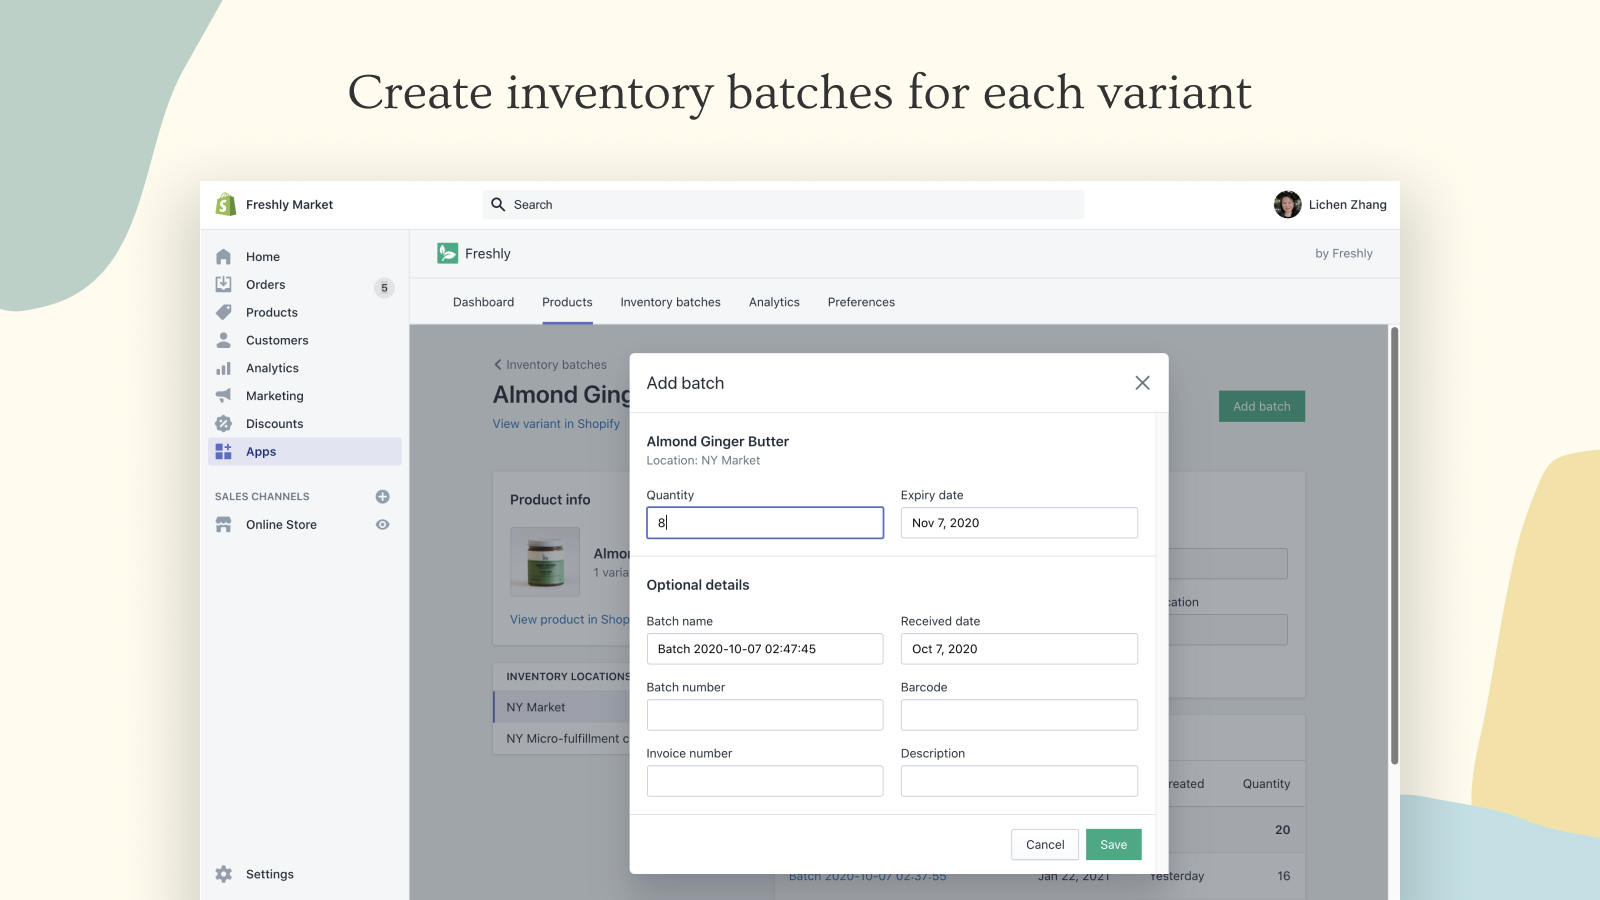Open the Expiry date field
The width and height of the screenshot is (1600, 900).
1019,523
